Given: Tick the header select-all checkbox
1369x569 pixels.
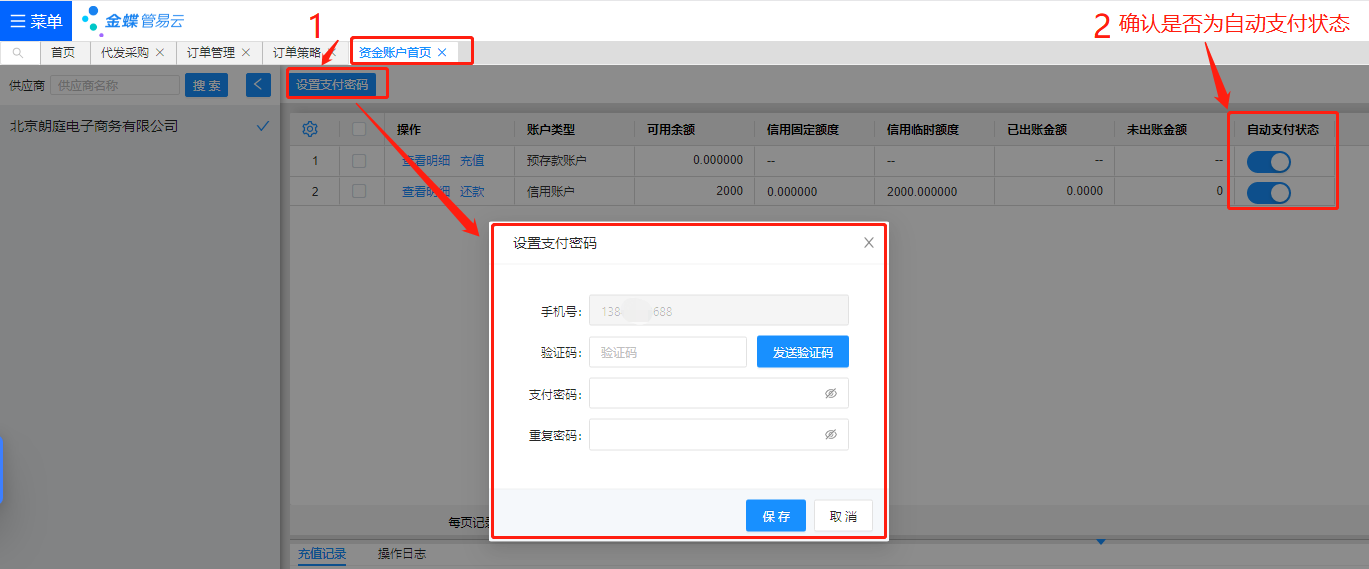Looking at the screenshot, I should click(359, 129).
